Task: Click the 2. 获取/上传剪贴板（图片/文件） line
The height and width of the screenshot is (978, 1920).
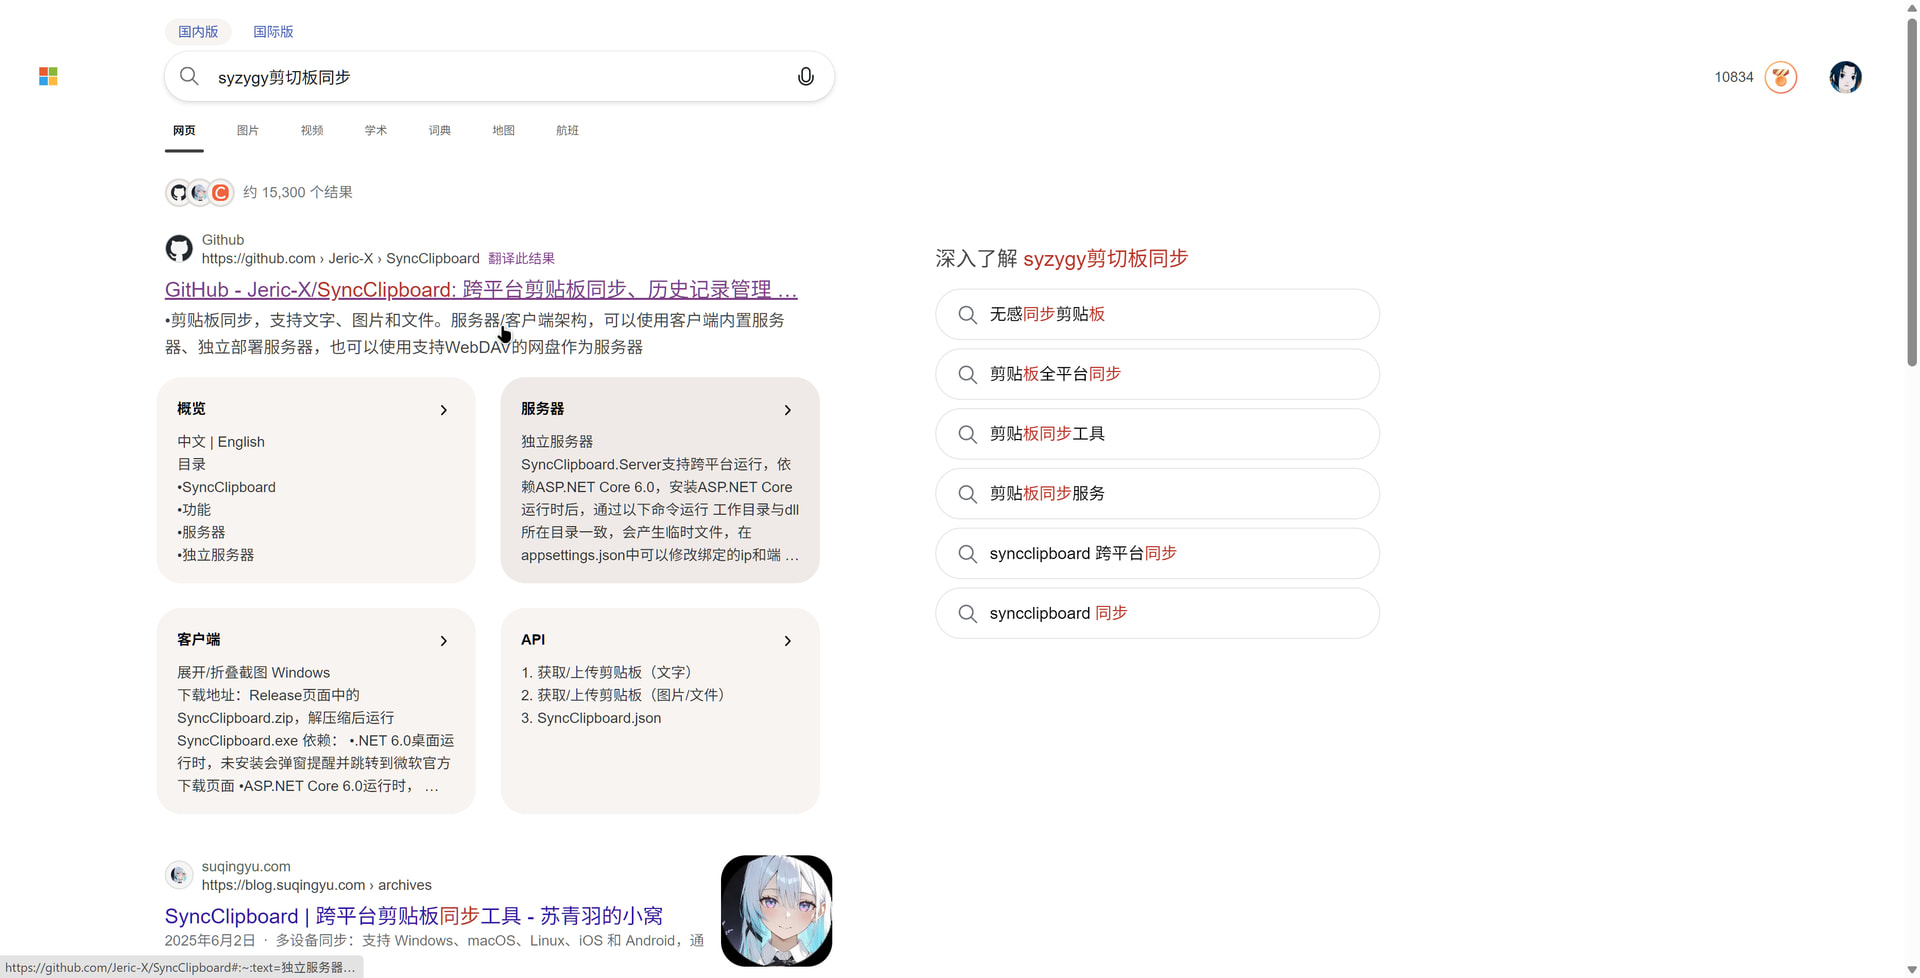Action: tap(625, 696)
